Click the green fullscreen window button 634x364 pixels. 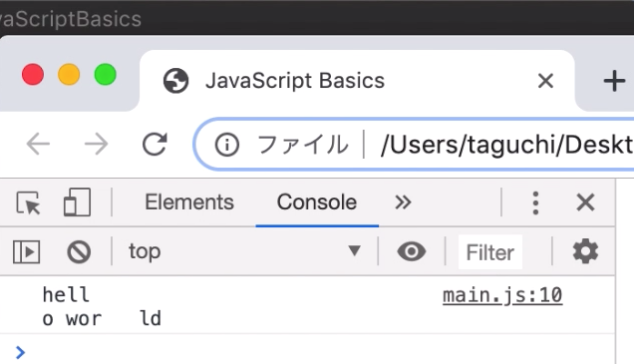(x=105, y=75)
